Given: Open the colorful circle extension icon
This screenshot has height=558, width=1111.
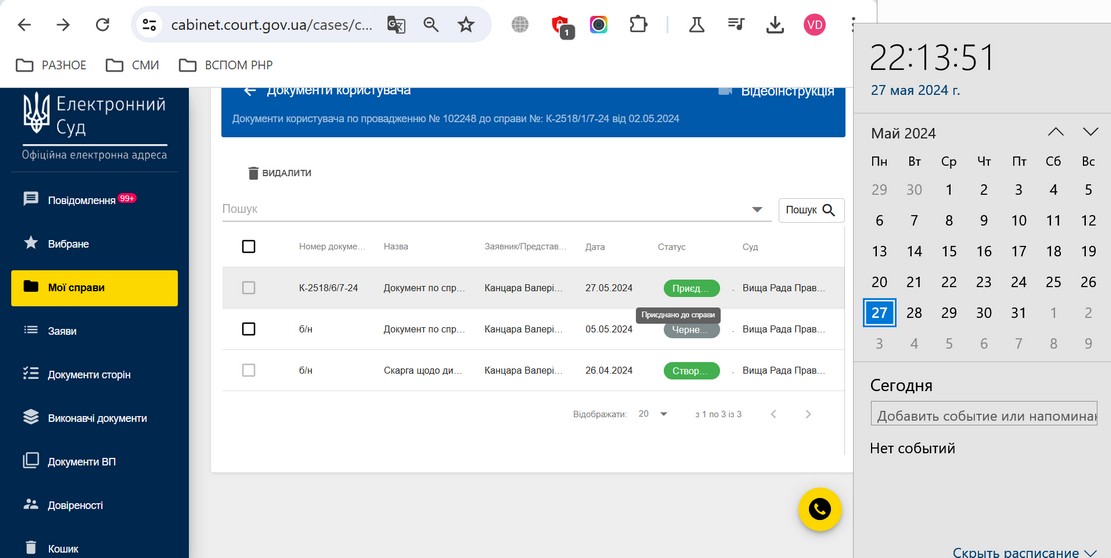Looking at the screenshot, I should (599, 25).
